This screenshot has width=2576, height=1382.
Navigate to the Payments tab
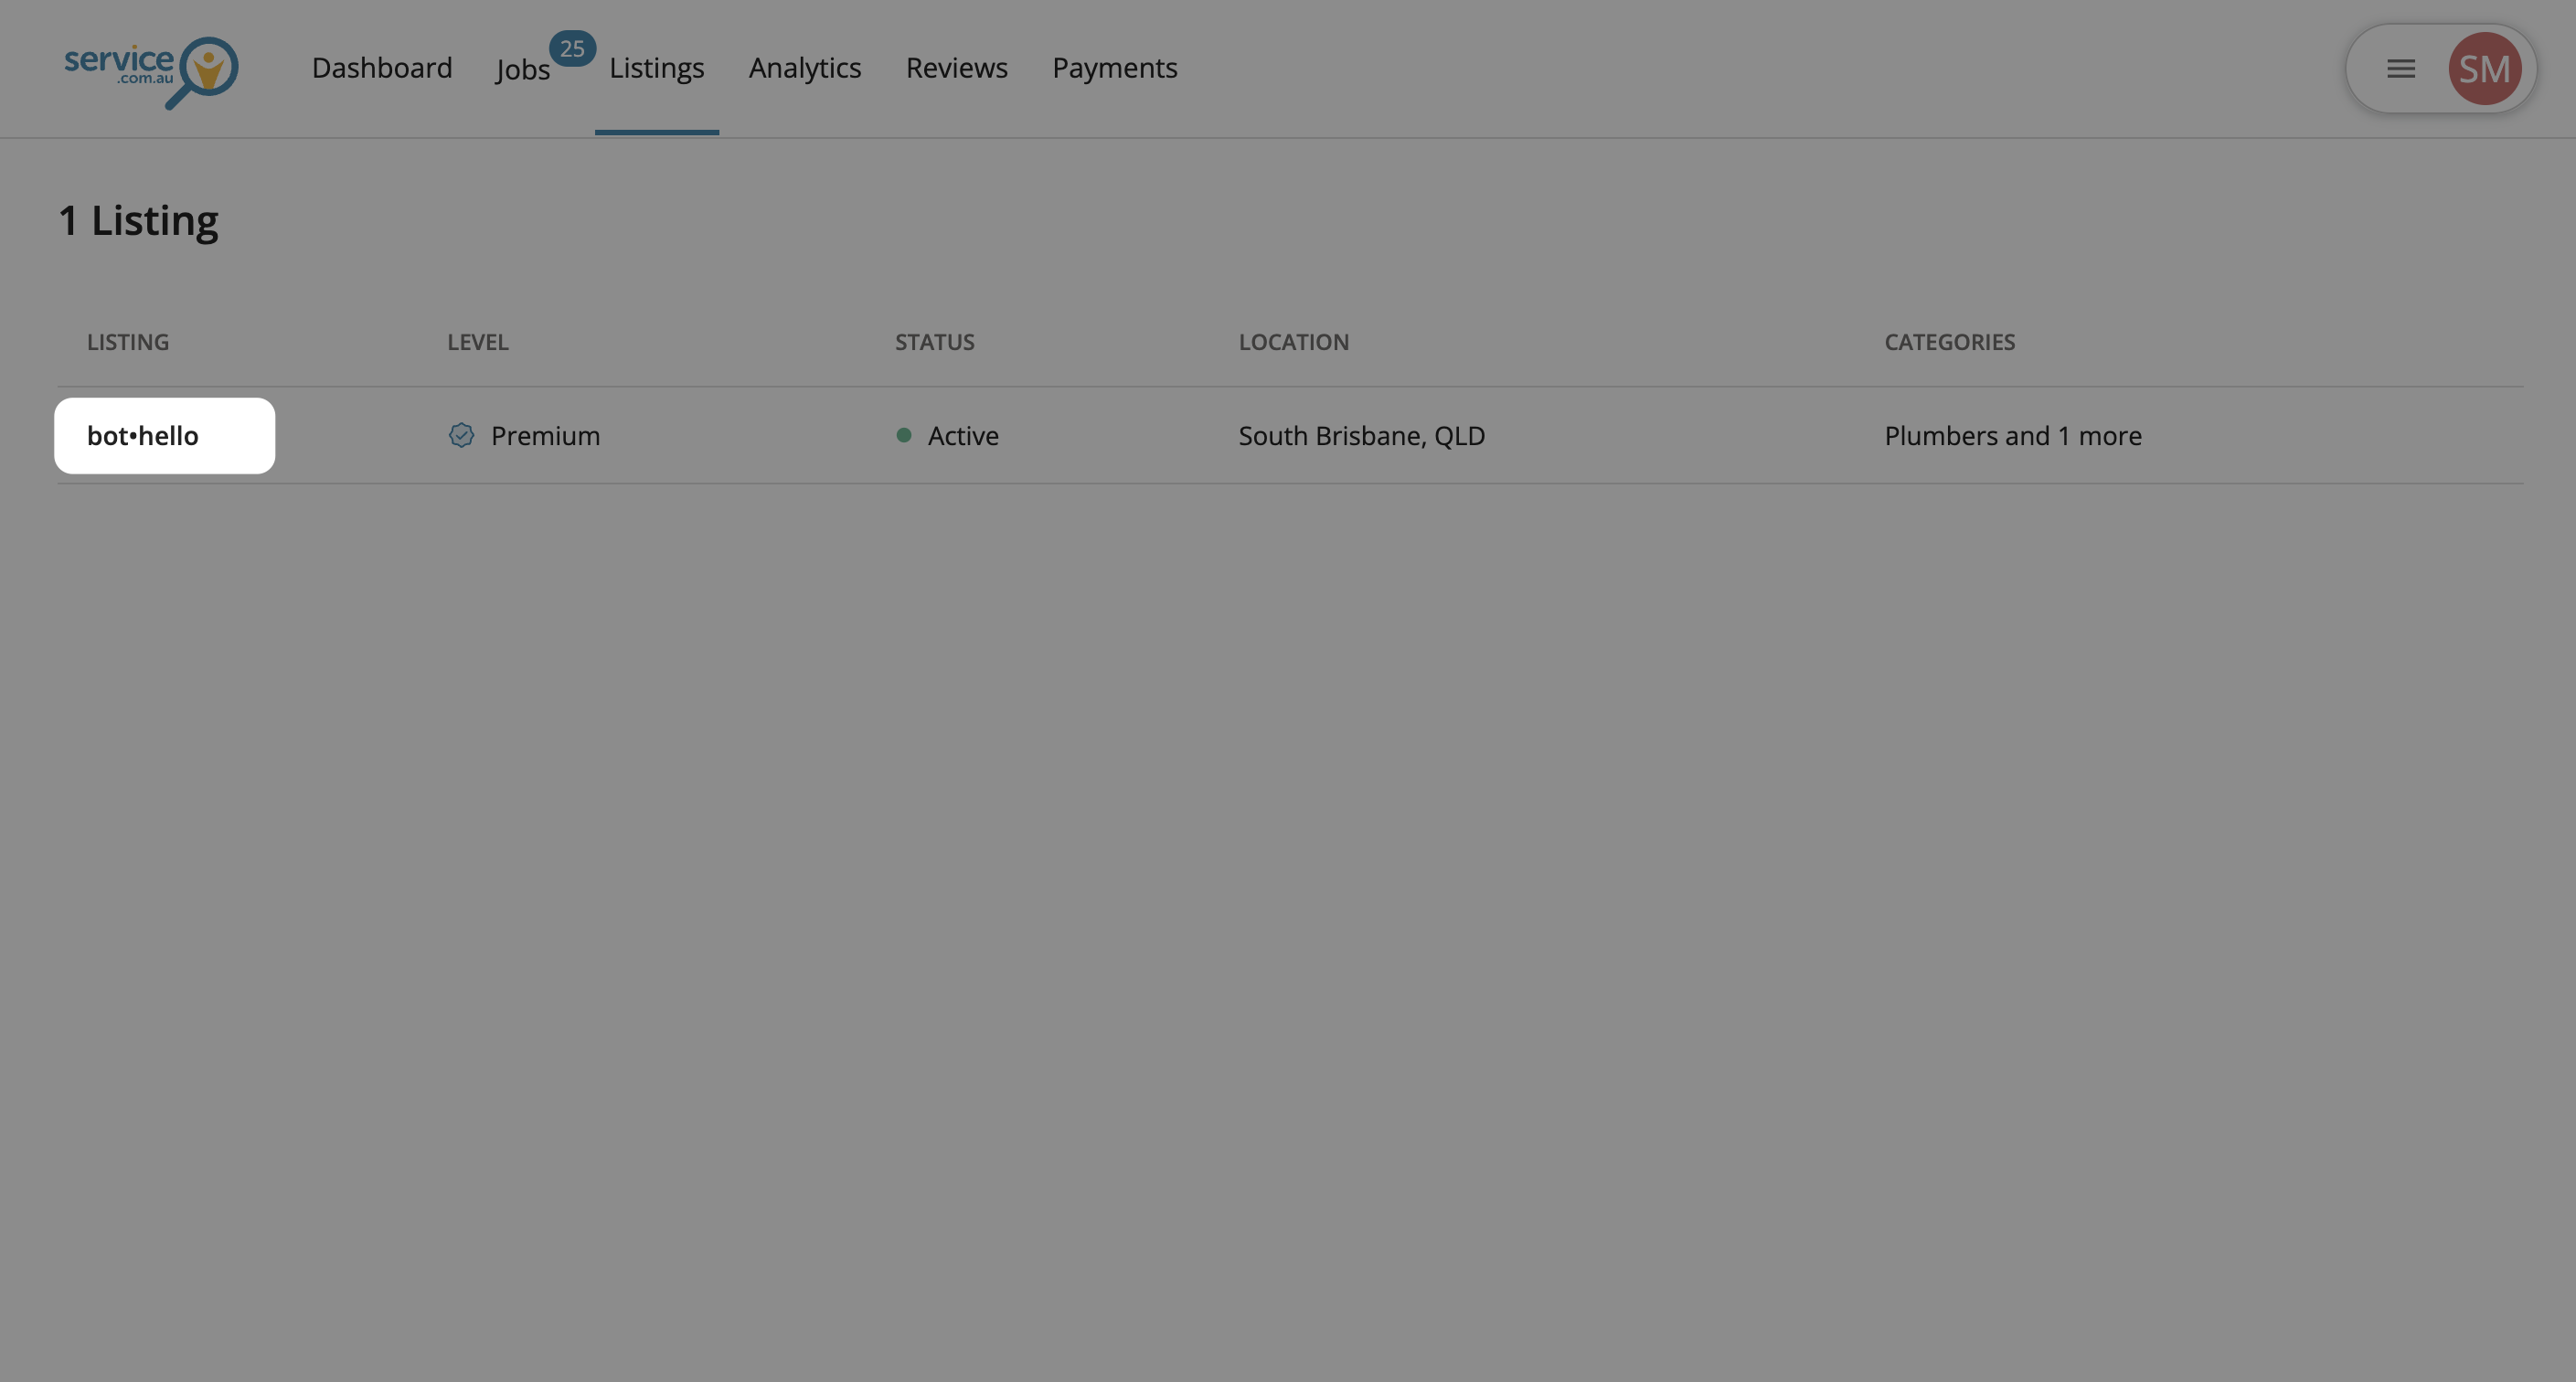(x=1114, y=68)
